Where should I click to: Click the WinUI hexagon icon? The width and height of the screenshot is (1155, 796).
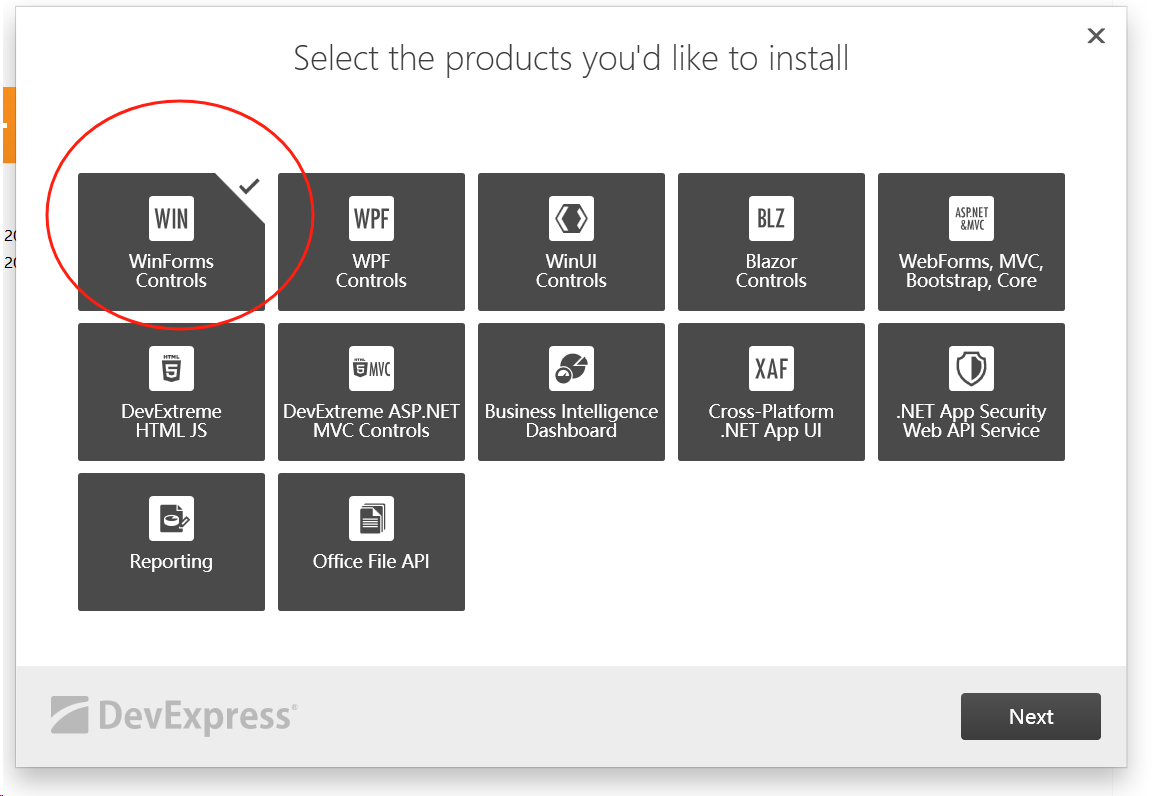coord(571,218)
